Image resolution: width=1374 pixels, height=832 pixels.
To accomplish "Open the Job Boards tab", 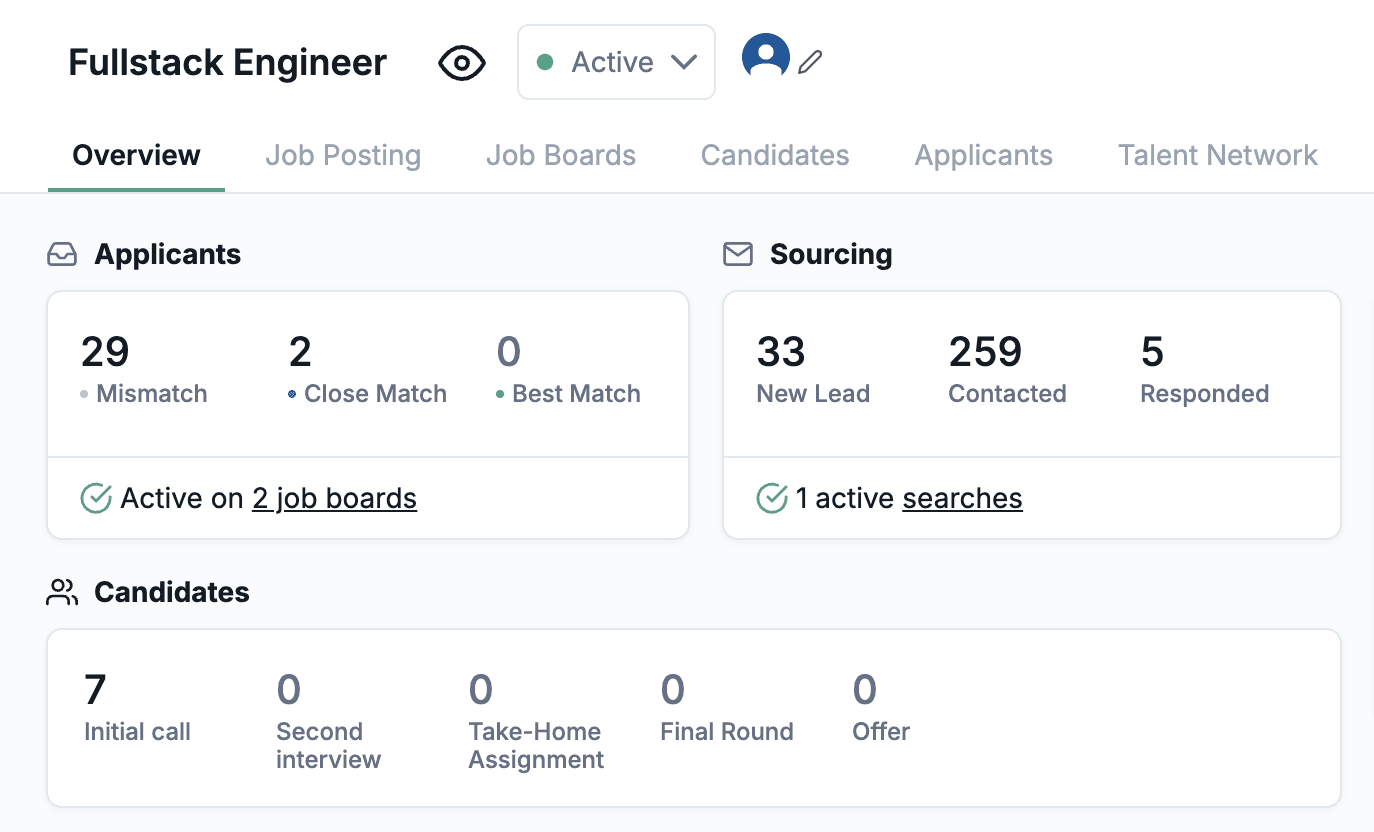I will point(561,156).
